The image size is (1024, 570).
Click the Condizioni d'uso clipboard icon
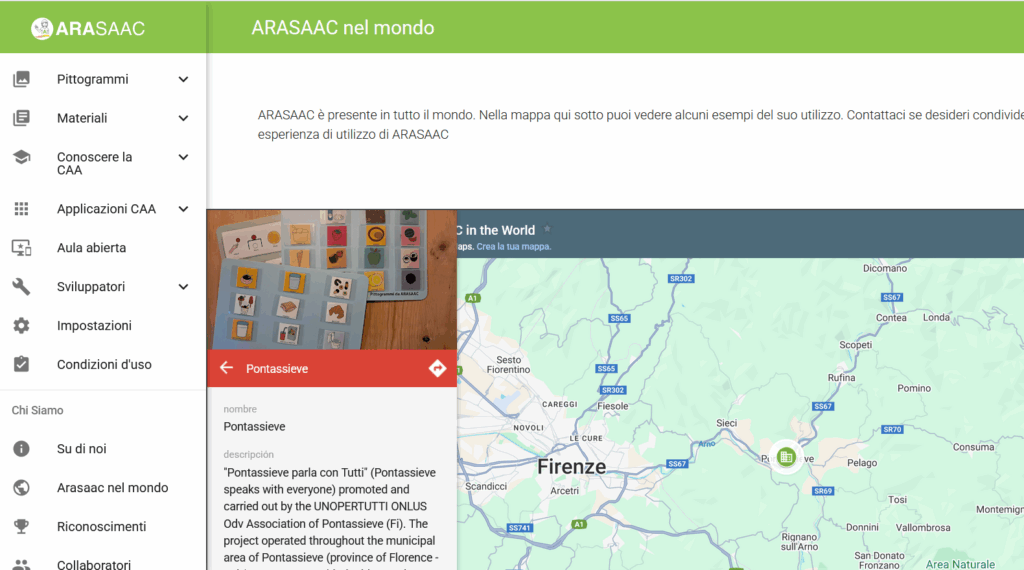pyautogui.click(x=22, y=364)
